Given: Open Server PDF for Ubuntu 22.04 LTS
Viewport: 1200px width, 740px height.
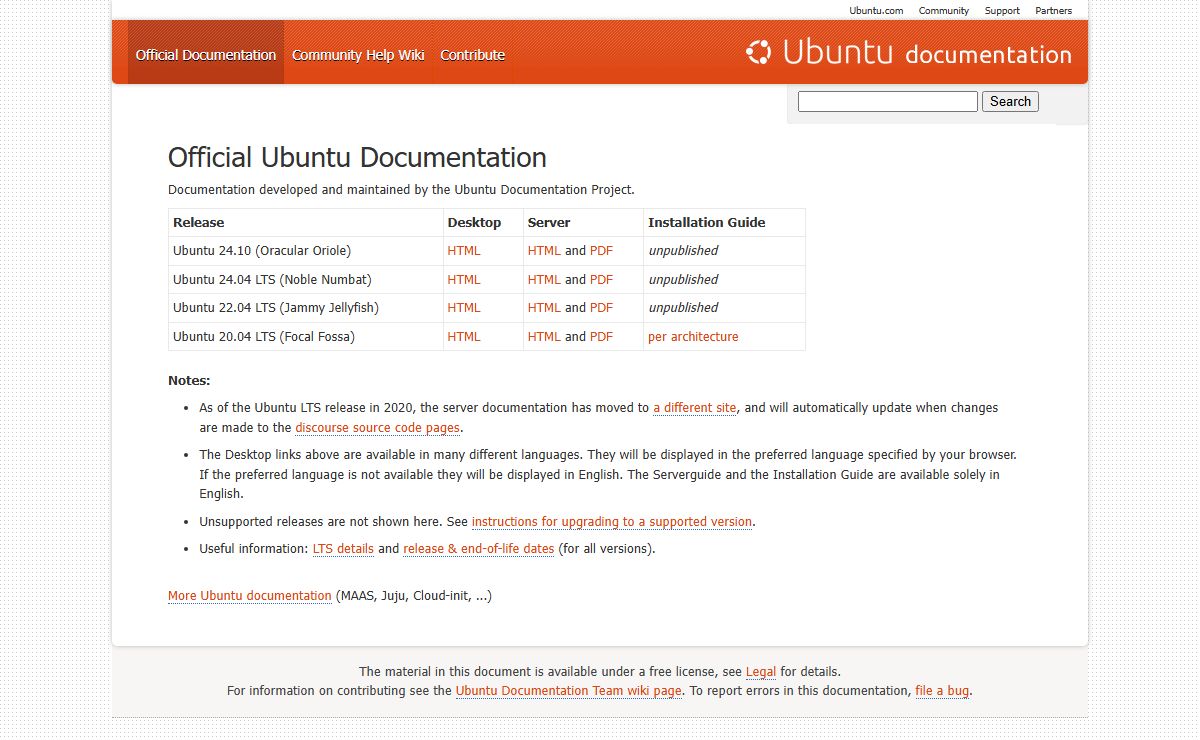Looking at the screenshot, I should click(x=601, y=308).
